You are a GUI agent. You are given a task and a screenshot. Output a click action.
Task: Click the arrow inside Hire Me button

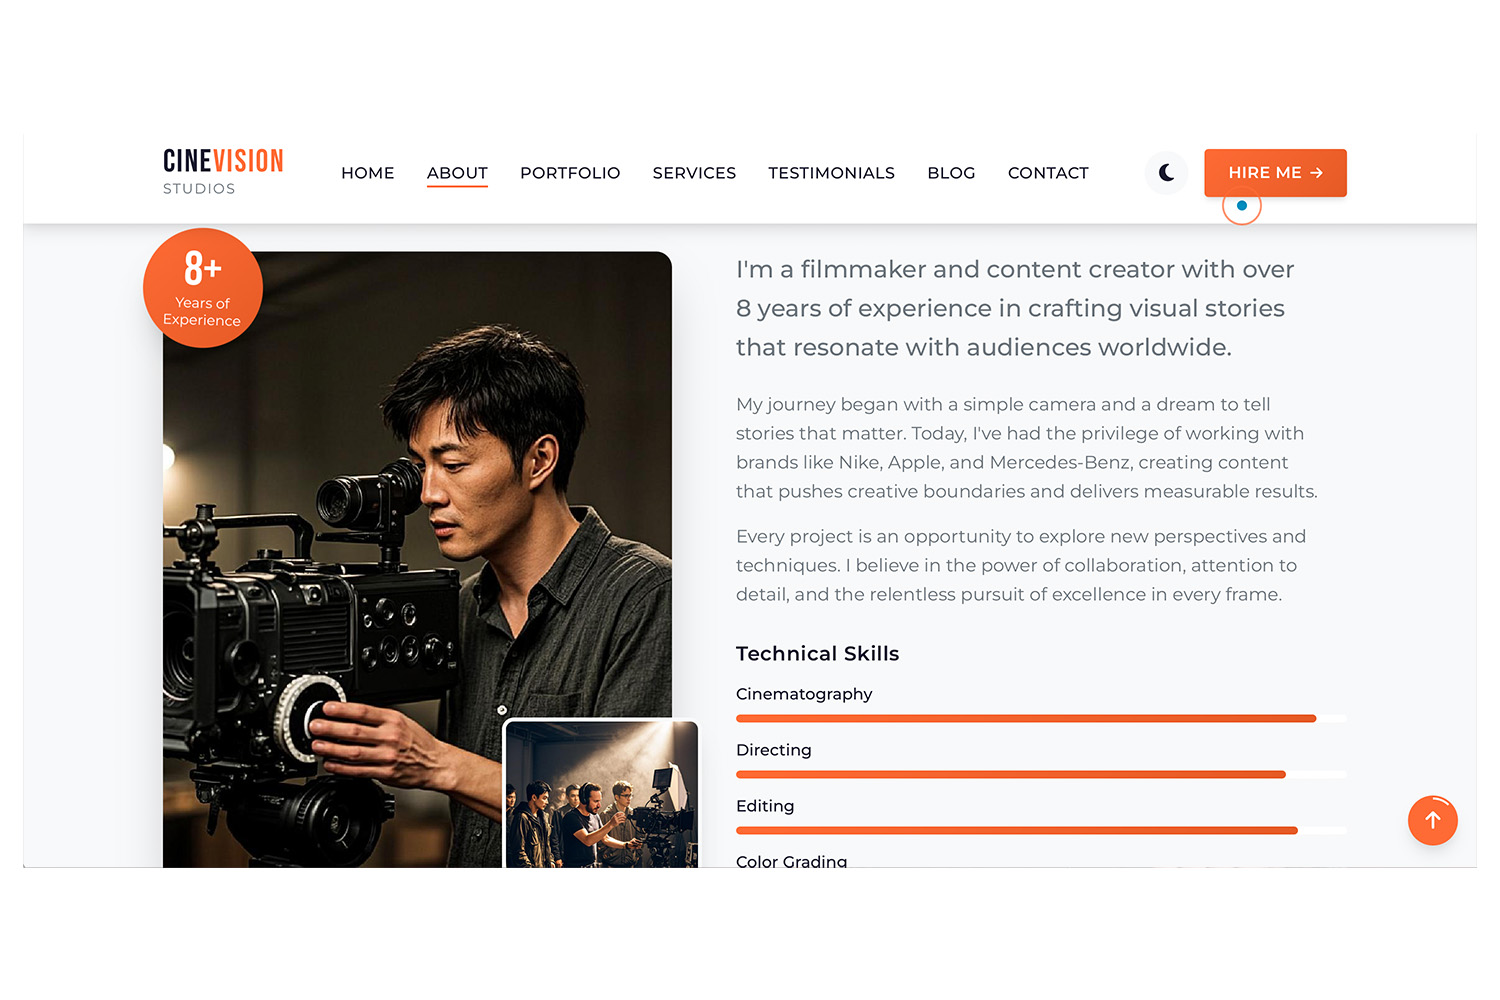click(x=1317, y=173)
